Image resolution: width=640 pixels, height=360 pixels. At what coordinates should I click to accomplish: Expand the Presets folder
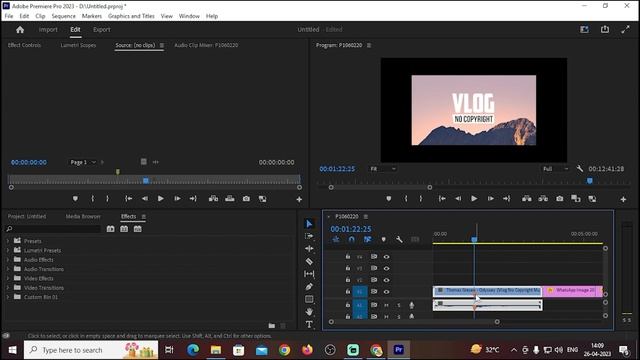(x=8, y=241)
